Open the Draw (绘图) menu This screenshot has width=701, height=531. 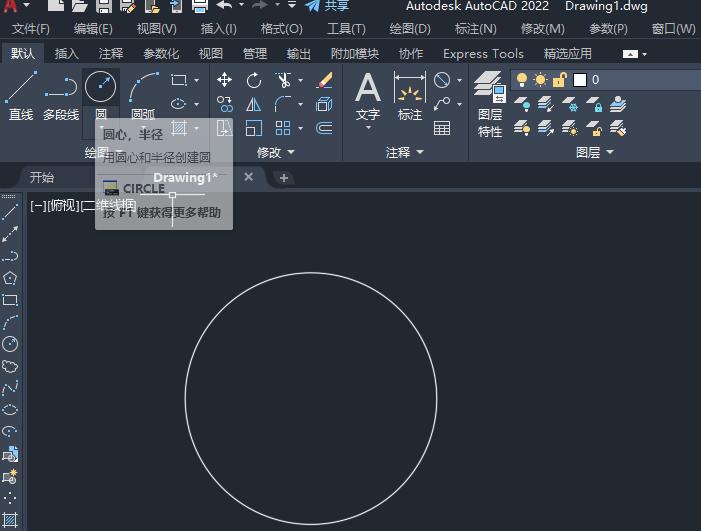click(410, 29)
